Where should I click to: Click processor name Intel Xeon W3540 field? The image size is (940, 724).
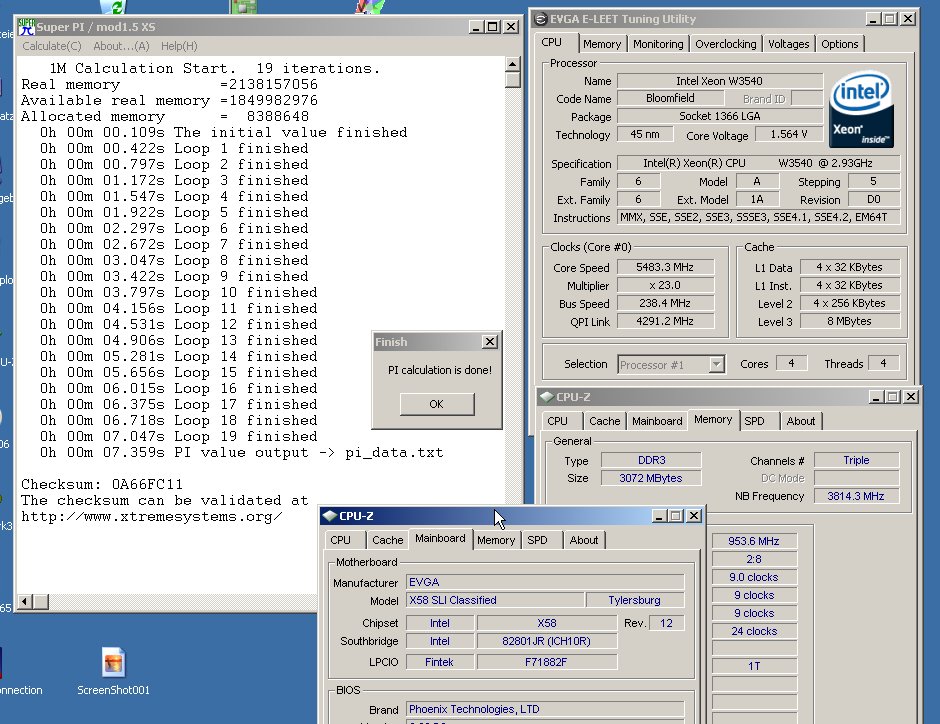pyautogui.click(x=719, y=81)
